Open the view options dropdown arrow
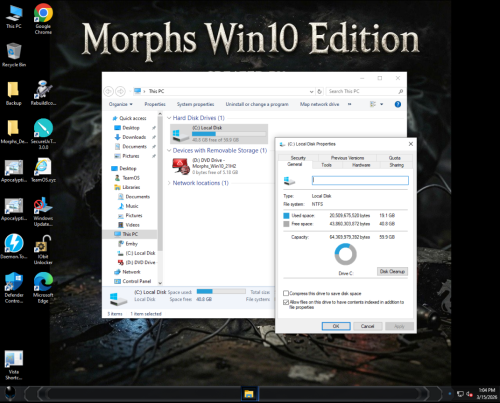 [x=382, y=104]
